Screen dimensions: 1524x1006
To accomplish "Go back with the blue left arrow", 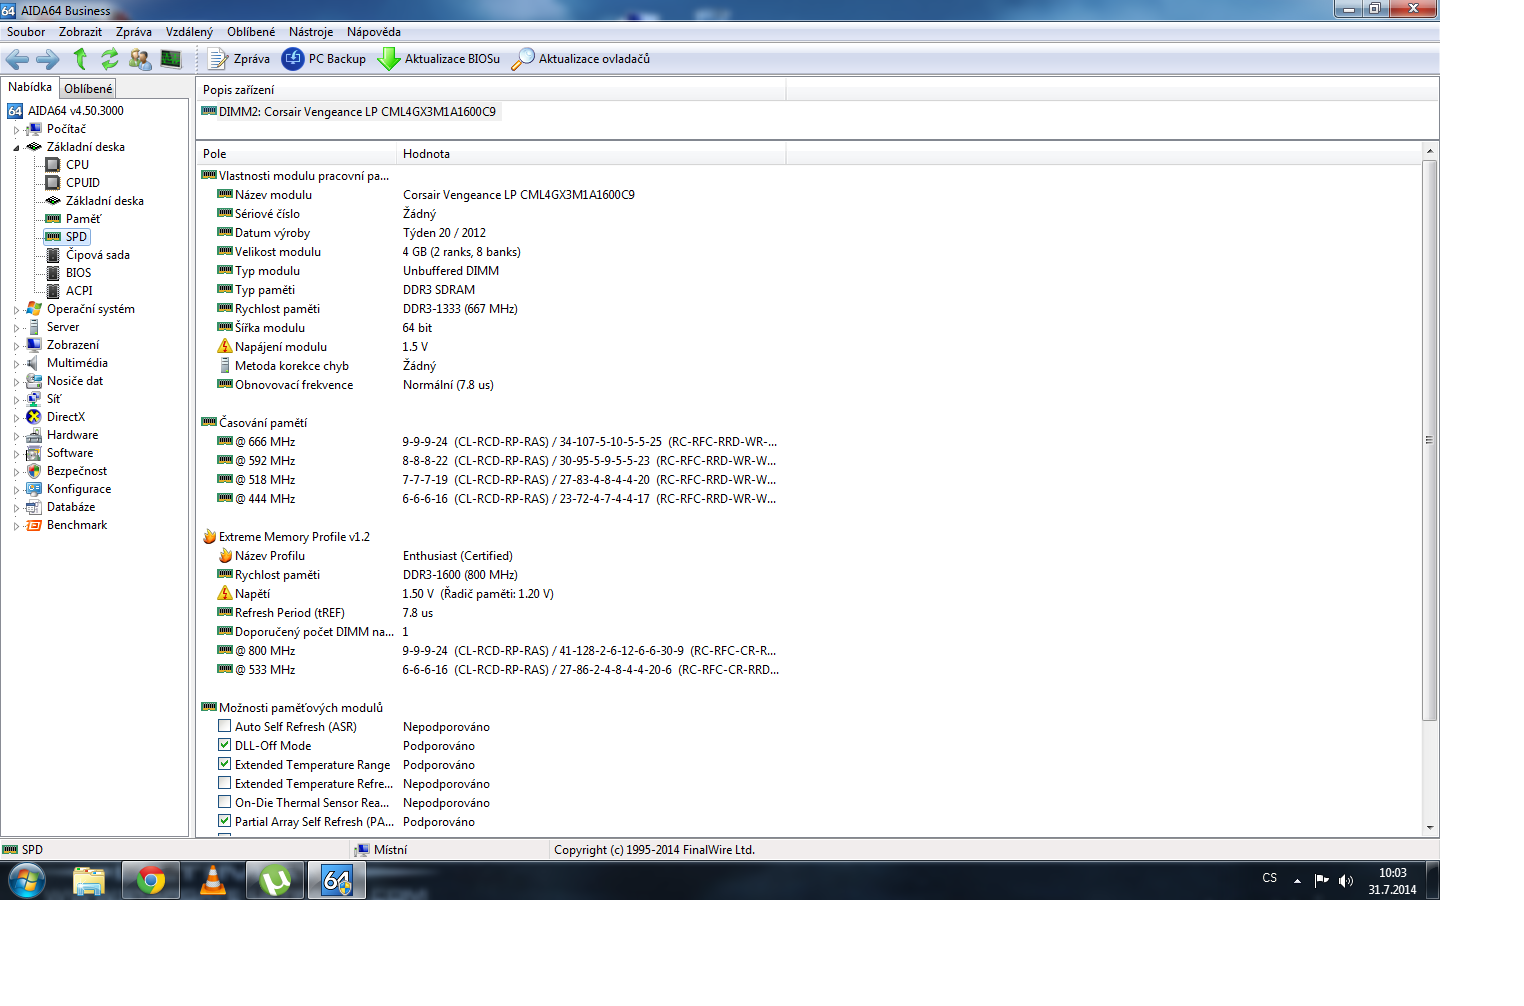I will 17,59.
